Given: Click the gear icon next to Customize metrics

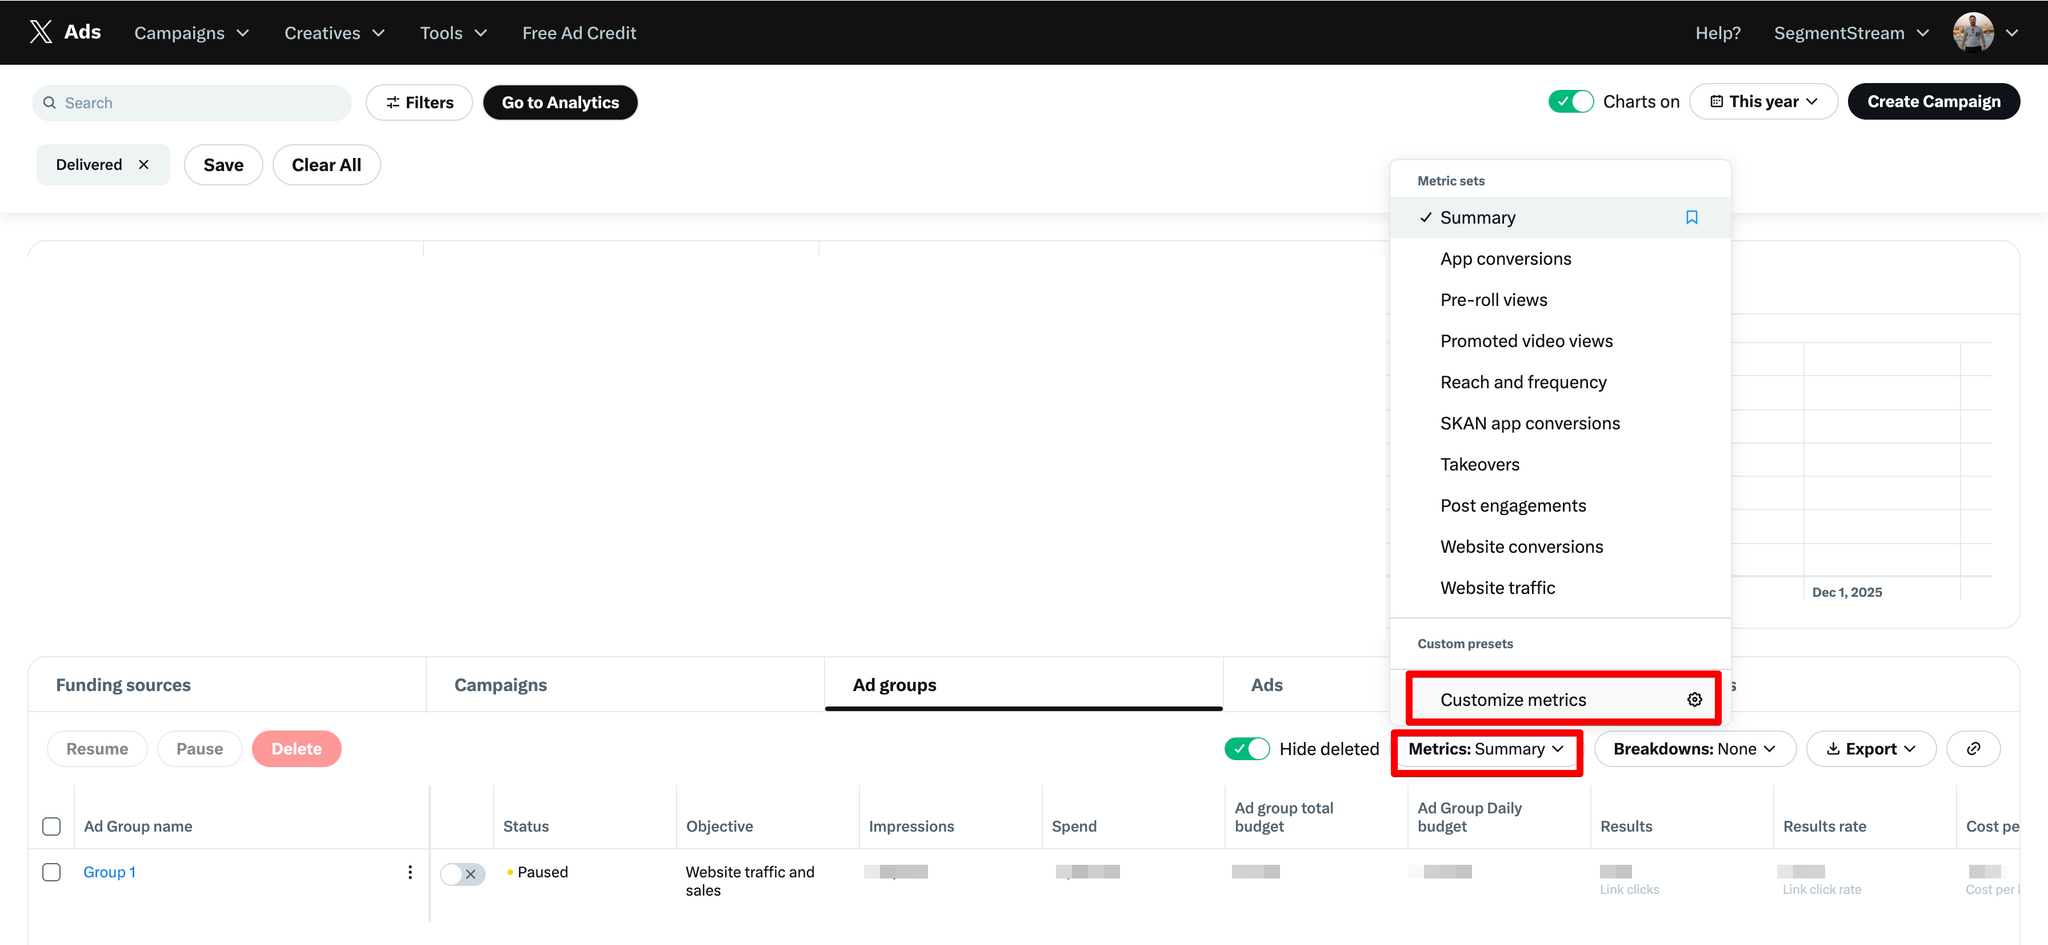Looking at the screenshot, I should 1694,700.
